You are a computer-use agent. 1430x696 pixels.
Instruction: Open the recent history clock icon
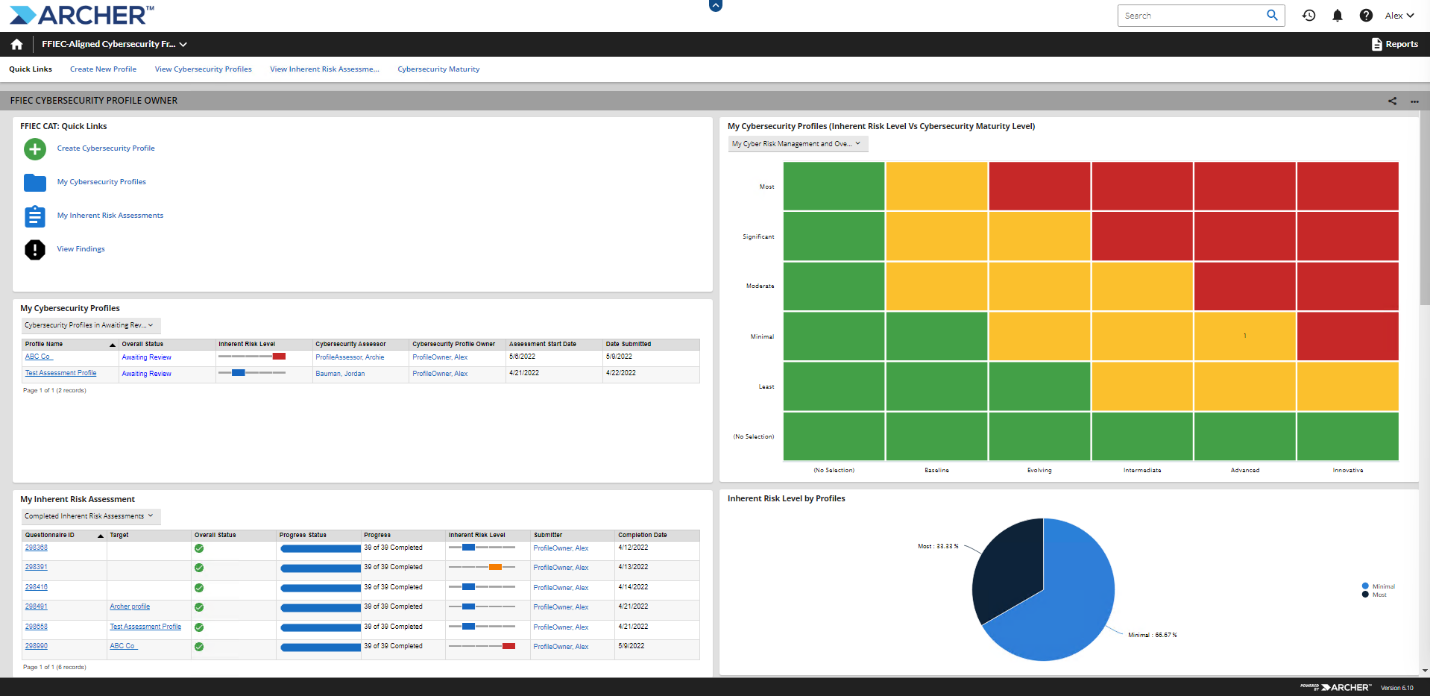point(1308,16)
